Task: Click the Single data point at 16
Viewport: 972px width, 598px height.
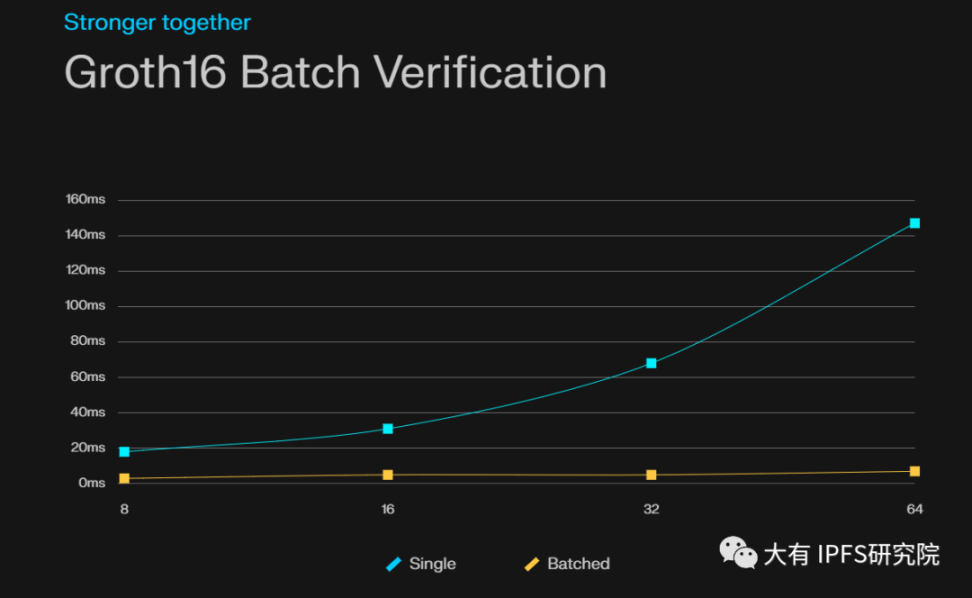Action: click(387, 429)
